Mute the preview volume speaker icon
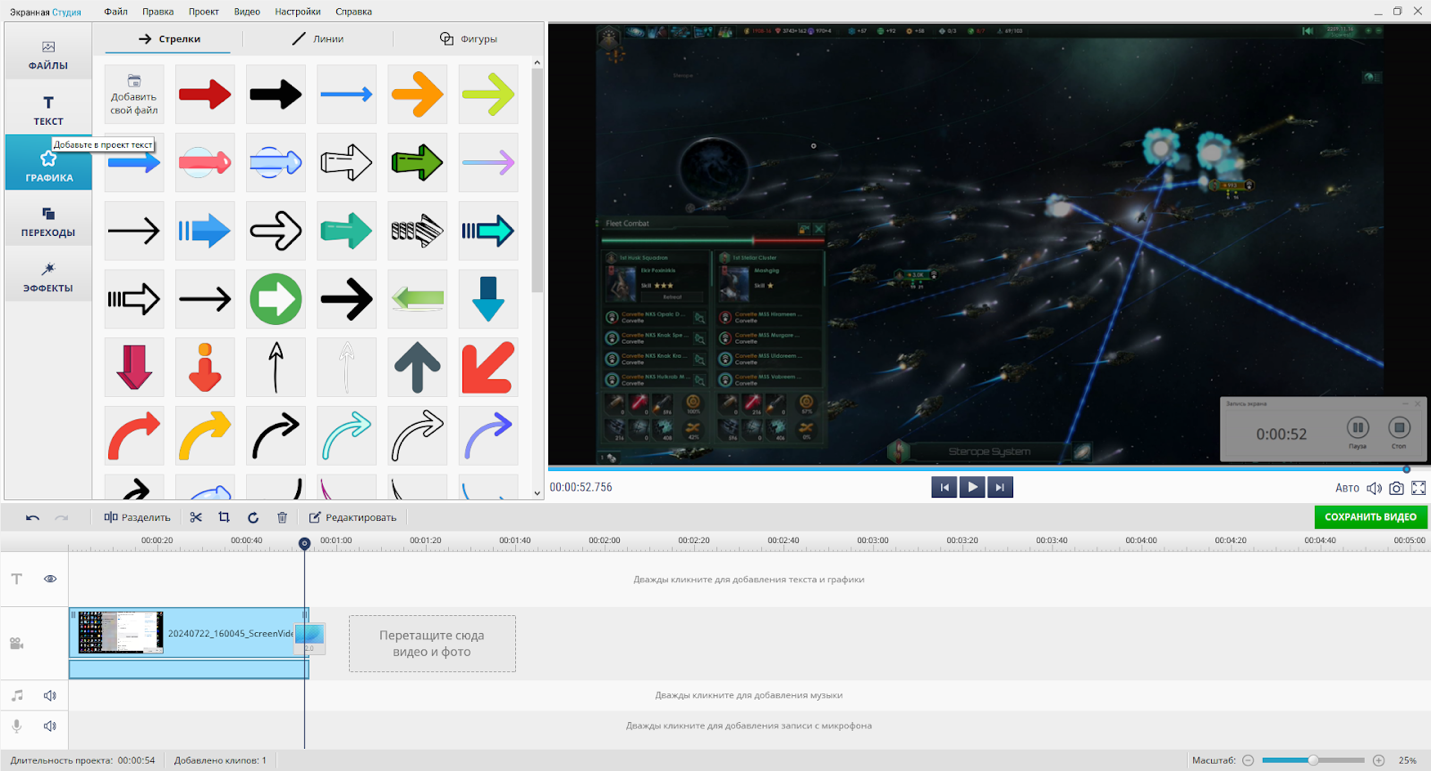1431x771 pixels. coord(1374,488)
